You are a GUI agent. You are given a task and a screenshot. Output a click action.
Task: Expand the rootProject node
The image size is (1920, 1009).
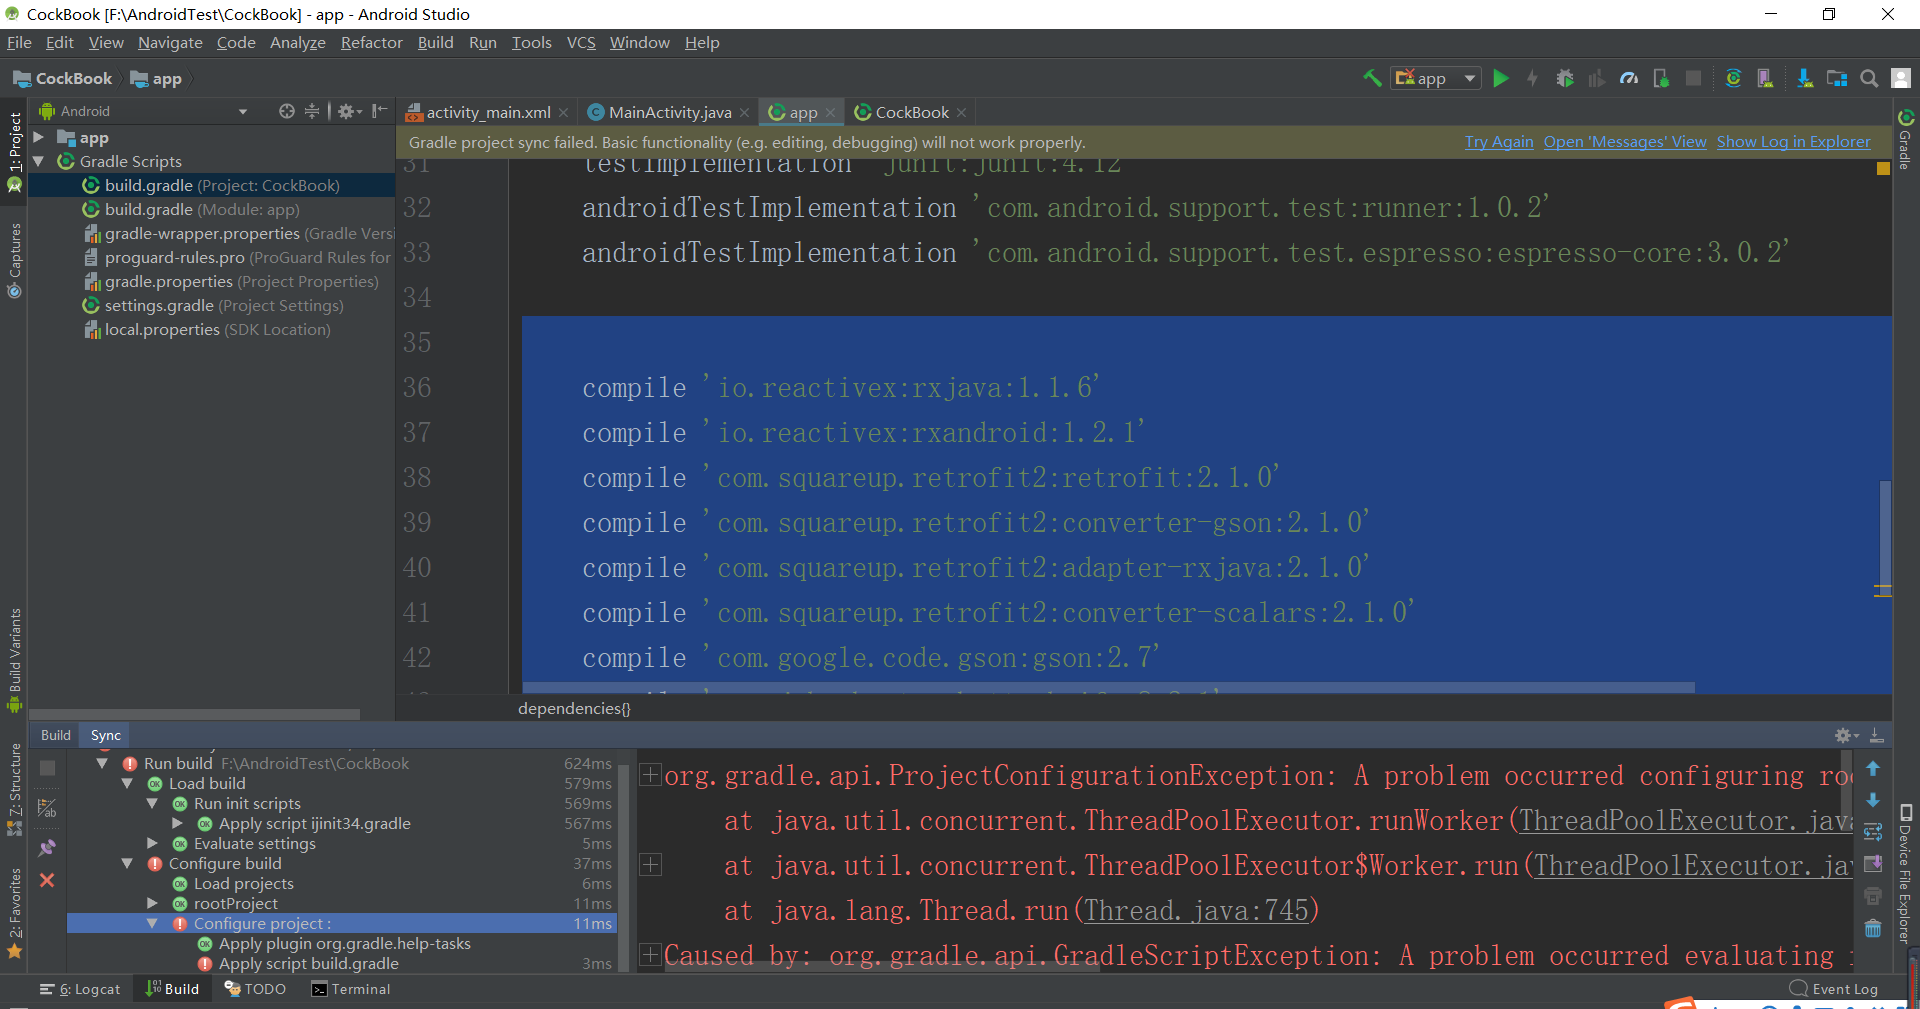click(x=152, y=903)
